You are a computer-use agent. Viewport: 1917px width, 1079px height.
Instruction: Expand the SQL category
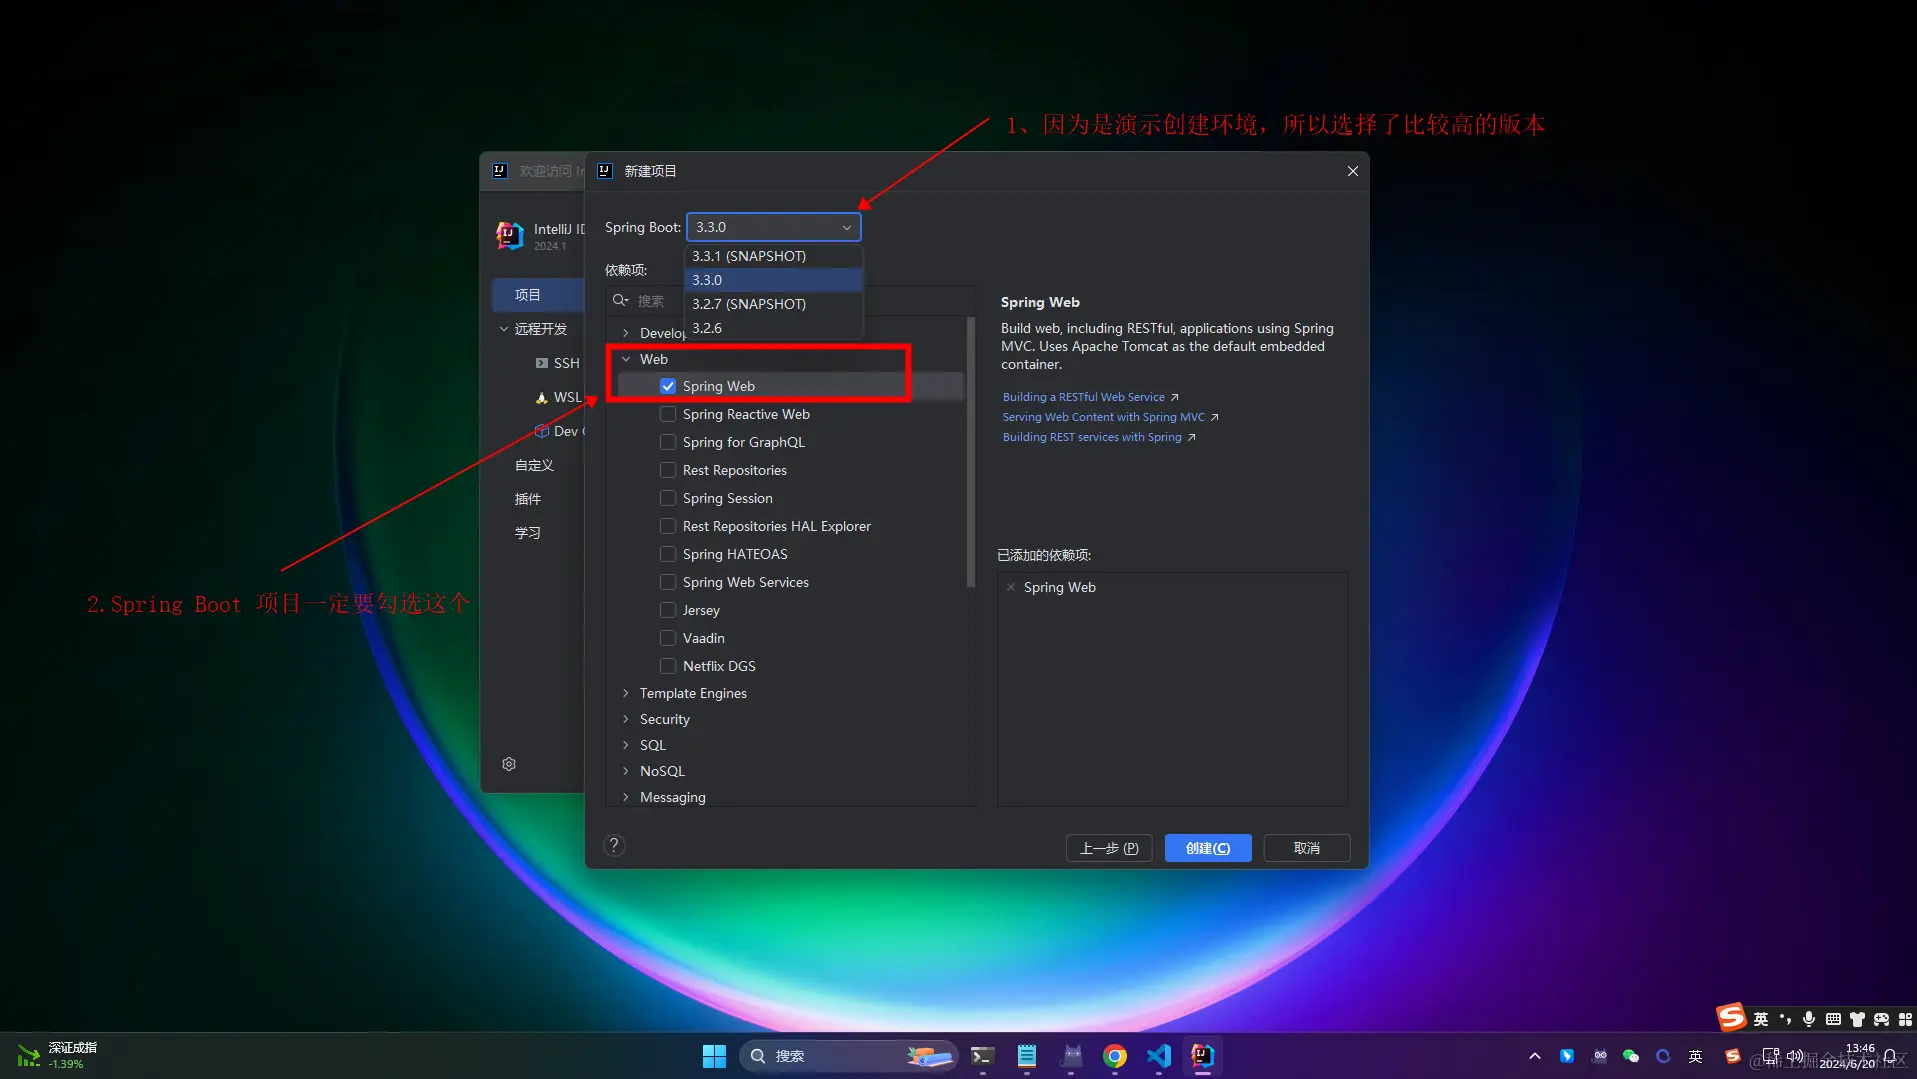[x=626, y=745]
